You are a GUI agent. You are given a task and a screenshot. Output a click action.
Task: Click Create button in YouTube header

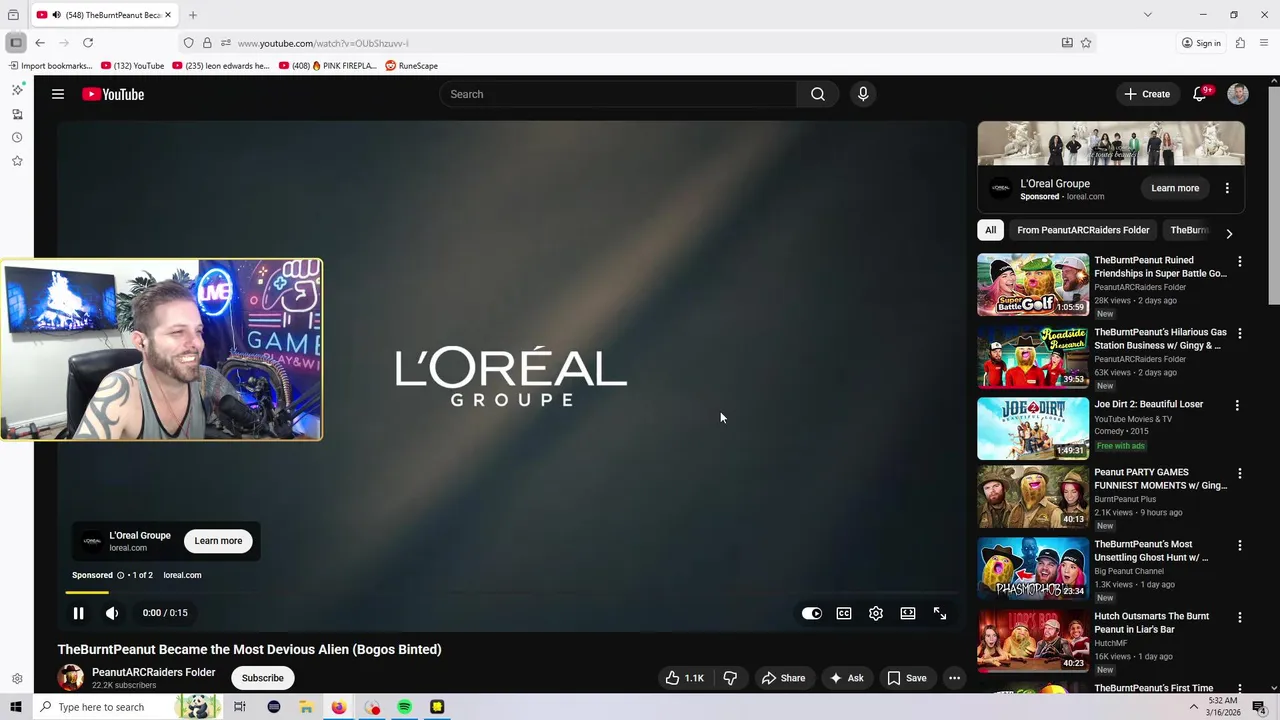1147,94
